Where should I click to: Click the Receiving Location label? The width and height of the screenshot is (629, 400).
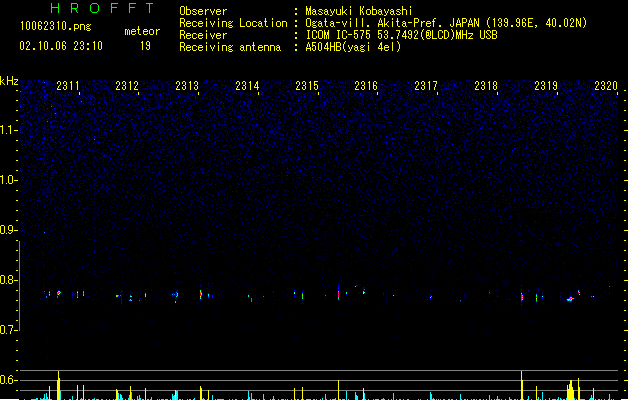tap(233, 23)
